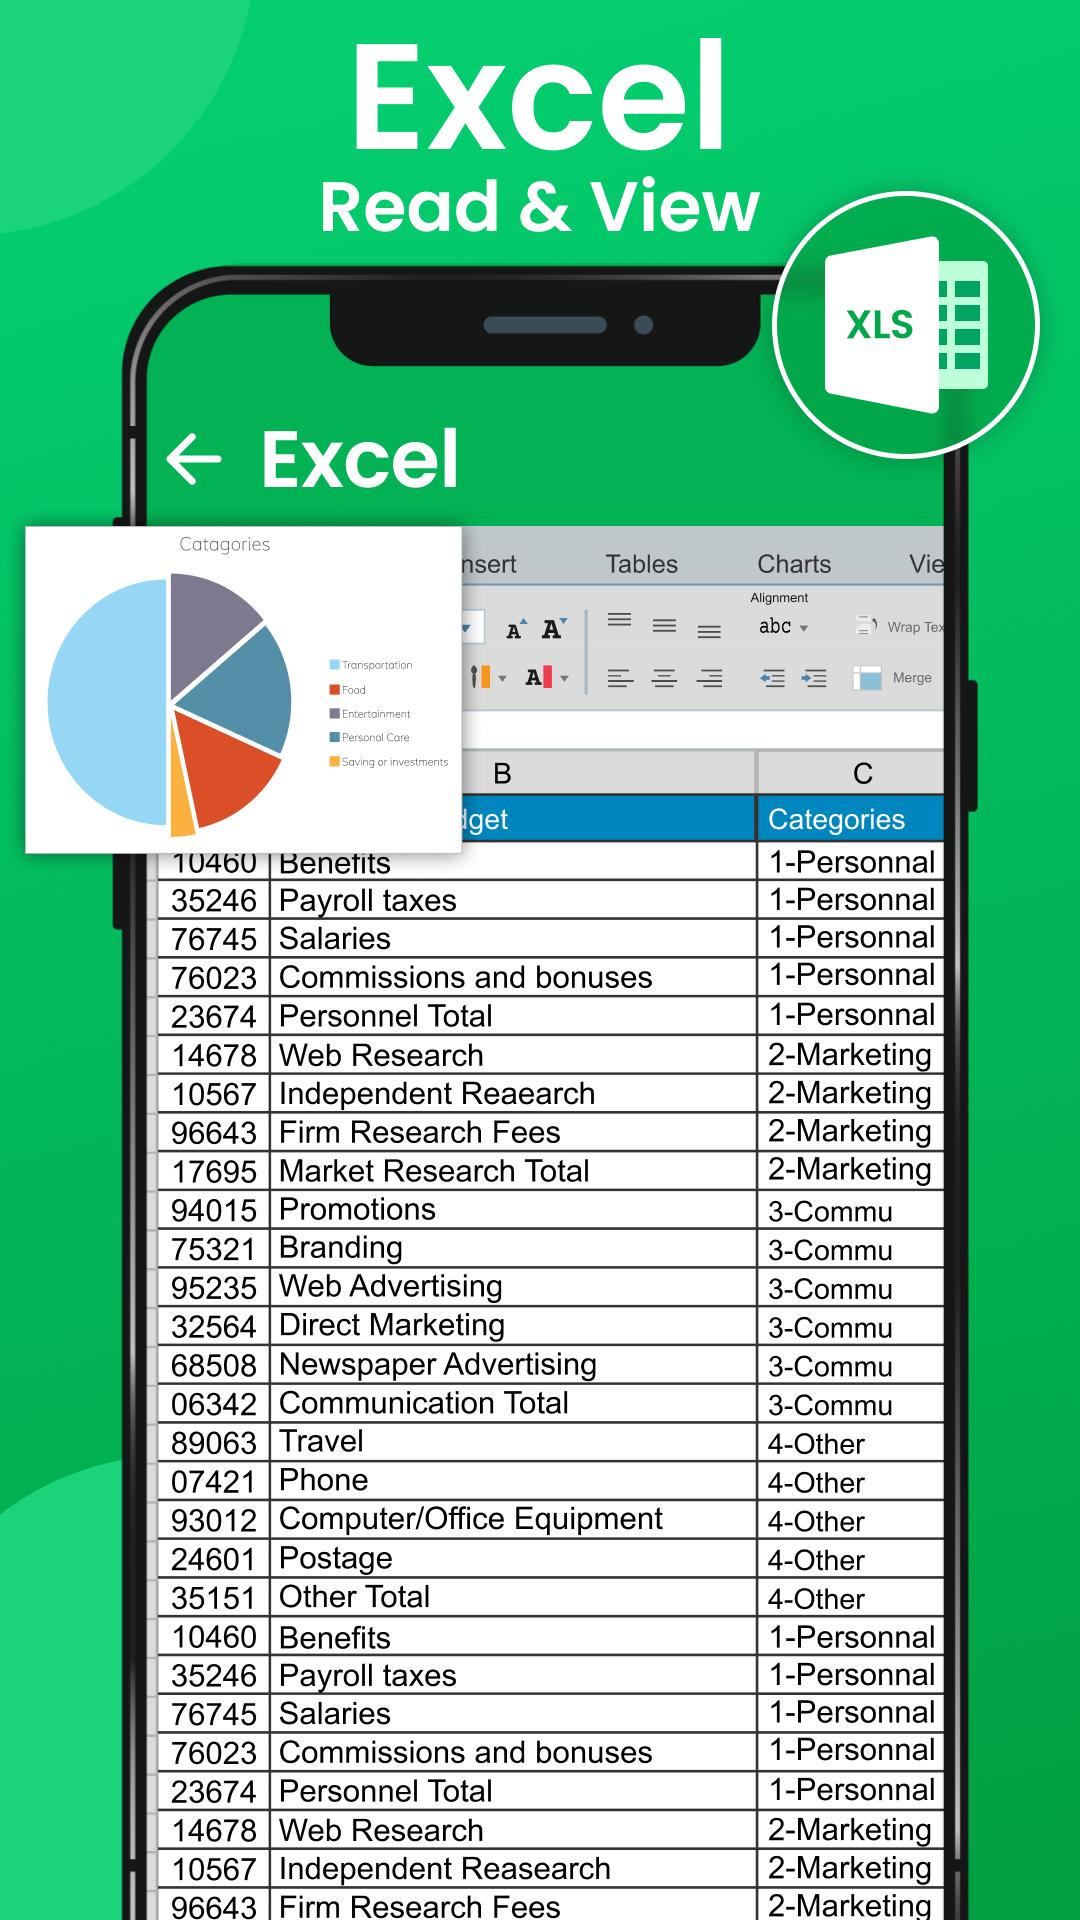The image size is (1080, 1920).
Task: Select the value 89063 cell
Action: point(214,1442)
